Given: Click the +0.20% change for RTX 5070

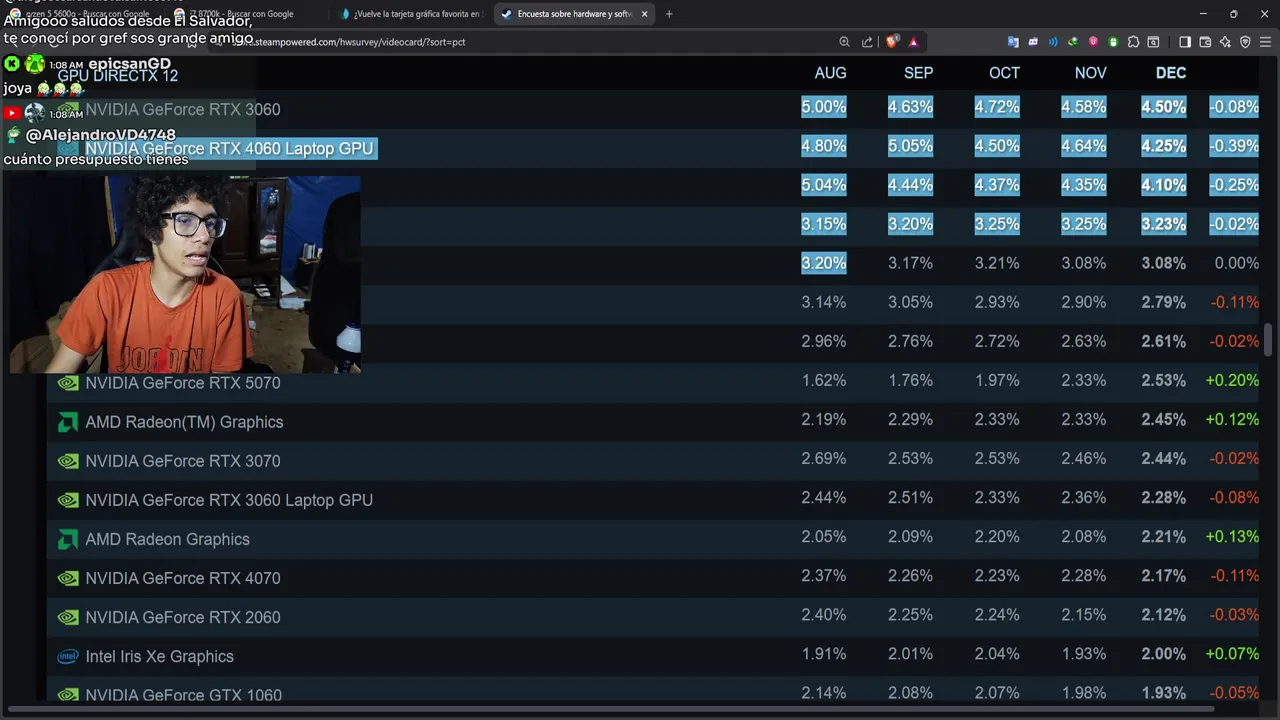Looking at the screenshot, I should pyautogui.click(x=1232, y=380).
